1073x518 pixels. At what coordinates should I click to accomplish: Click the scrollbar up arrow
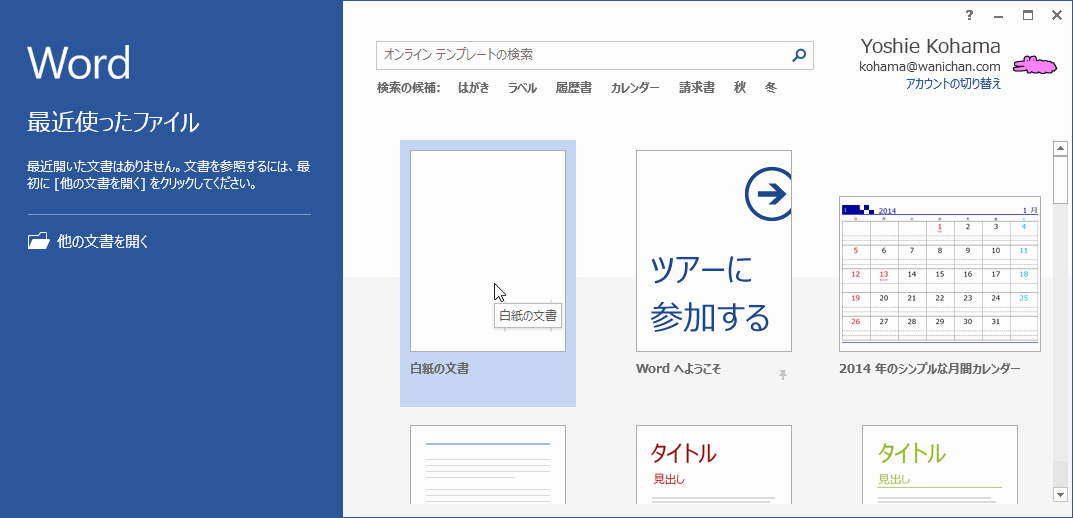click(x=1060, y=148)
